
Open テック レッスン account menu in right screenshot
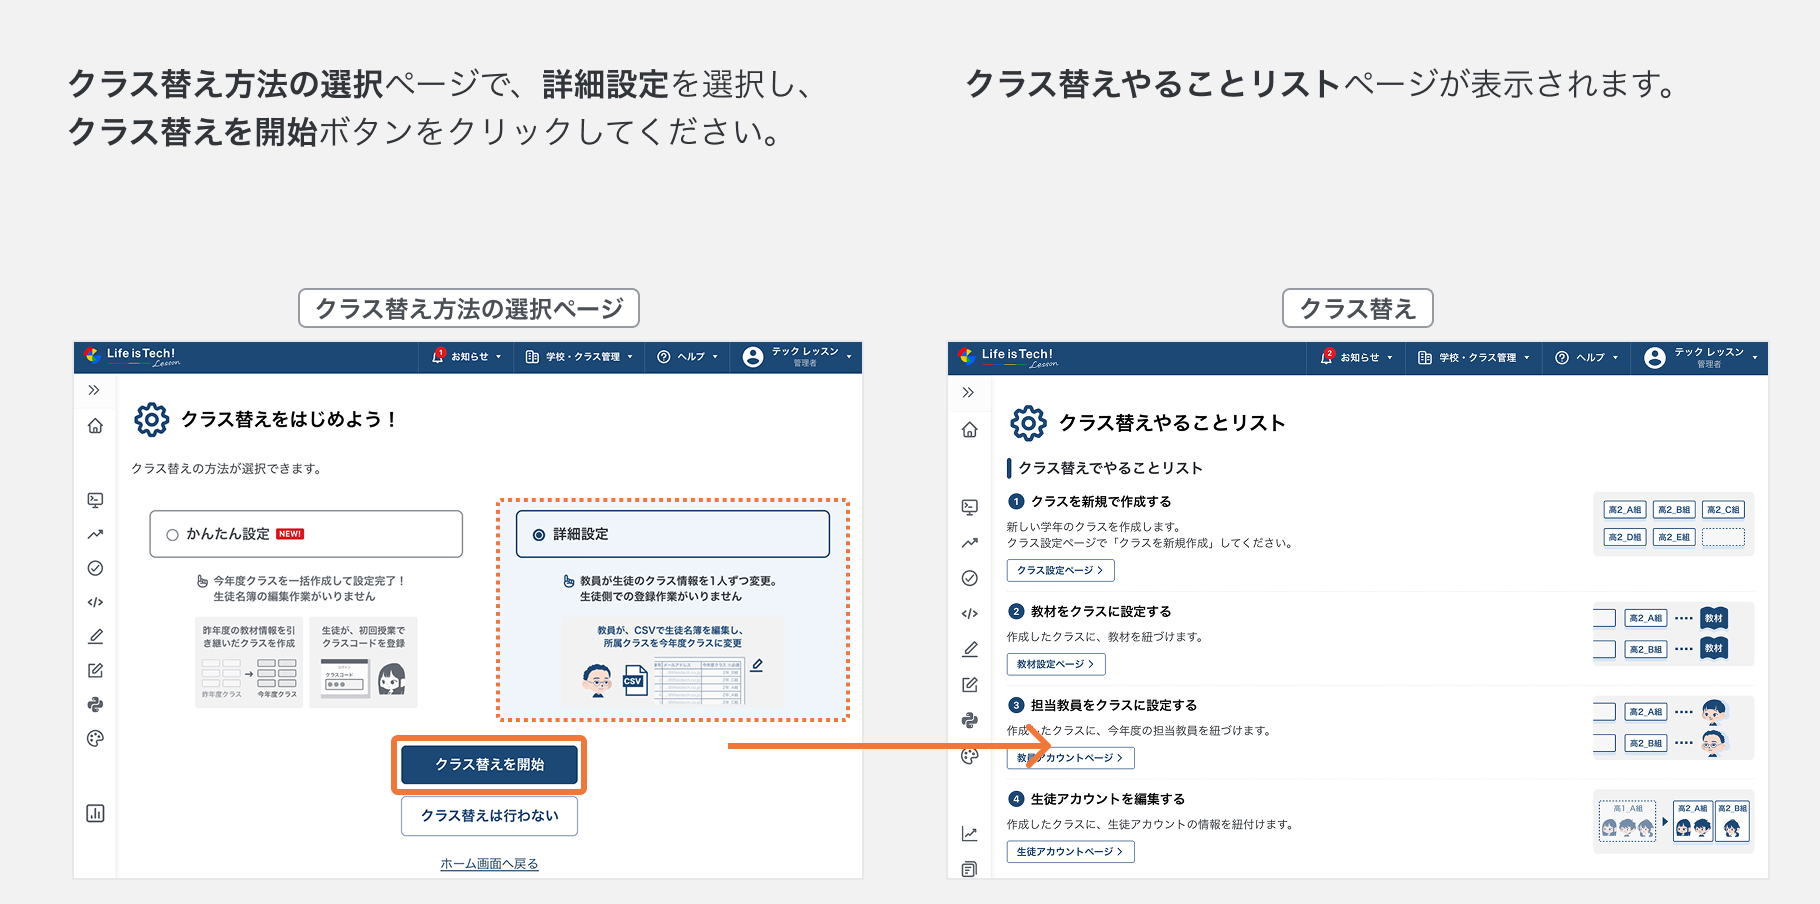(x=1700, y=358)
